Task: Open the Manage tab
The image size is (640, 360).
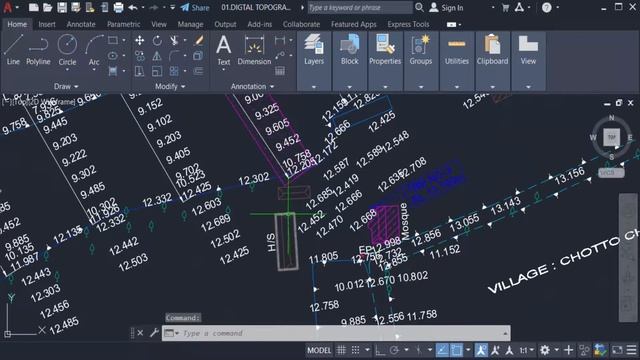Action: (x=190, y=24)
